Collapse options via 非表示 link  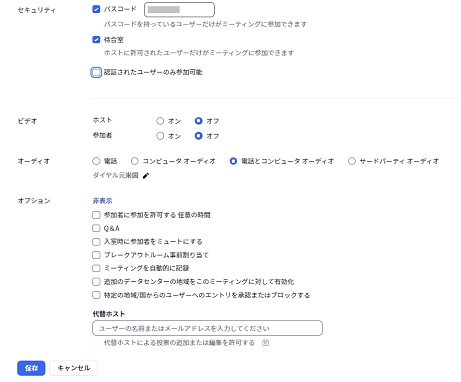(102, 201)
